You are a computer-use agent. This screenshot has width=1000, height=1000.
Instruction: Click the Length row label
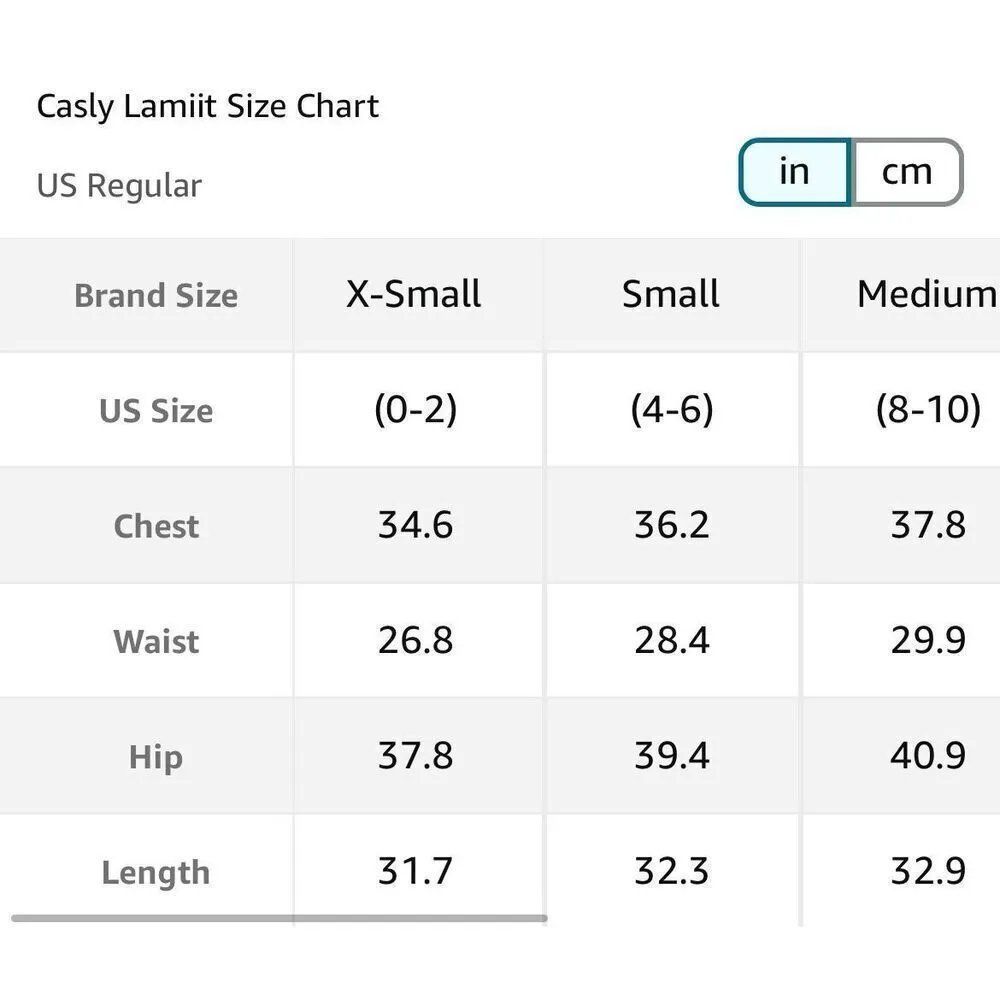156,873
